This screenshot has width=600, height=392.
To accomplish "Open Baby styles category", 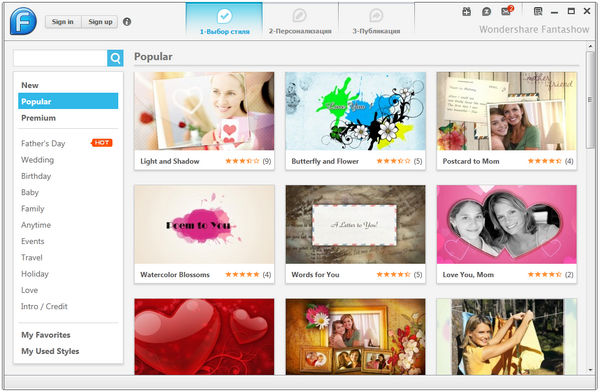I will (30, 192).
